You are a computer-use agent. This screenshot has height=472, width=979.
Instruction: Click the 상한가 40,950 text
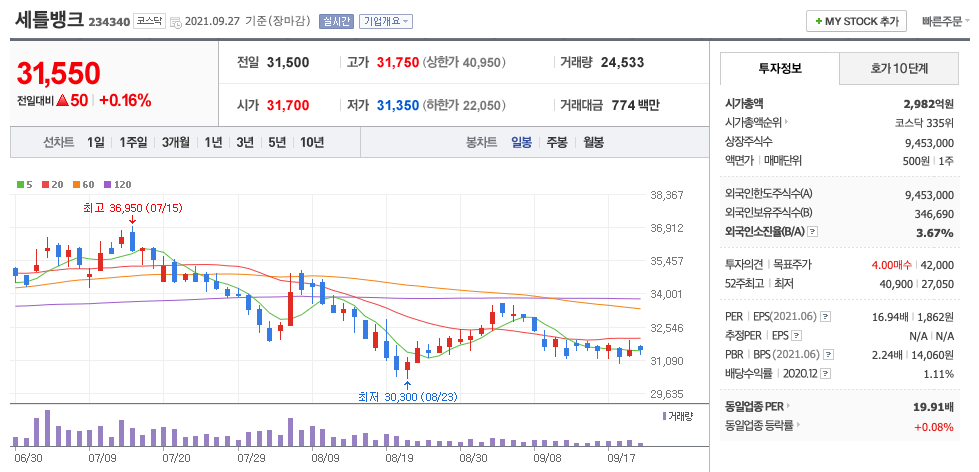point(464,62)
